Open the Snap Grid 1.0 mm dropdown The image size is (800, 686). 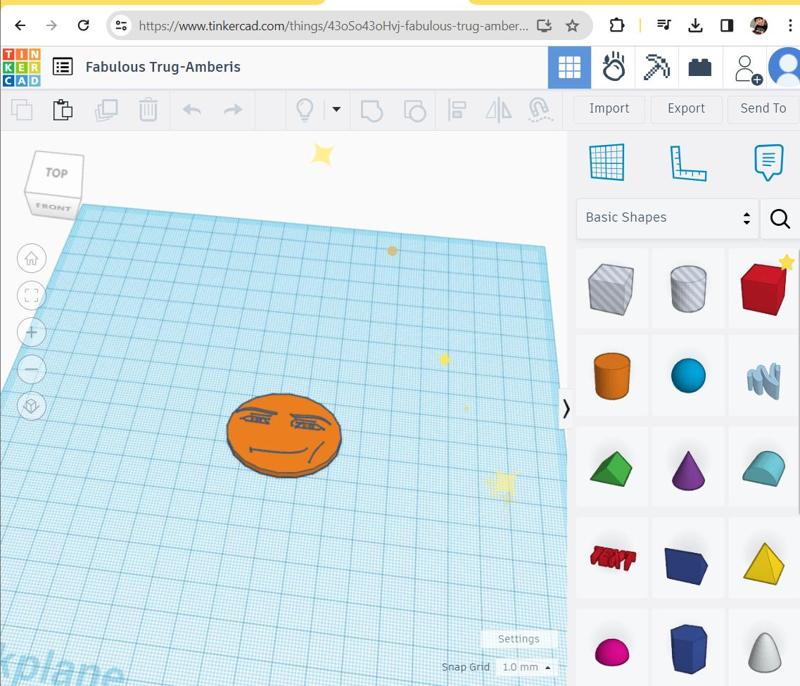pyautogui.click(x=526, y=667)
